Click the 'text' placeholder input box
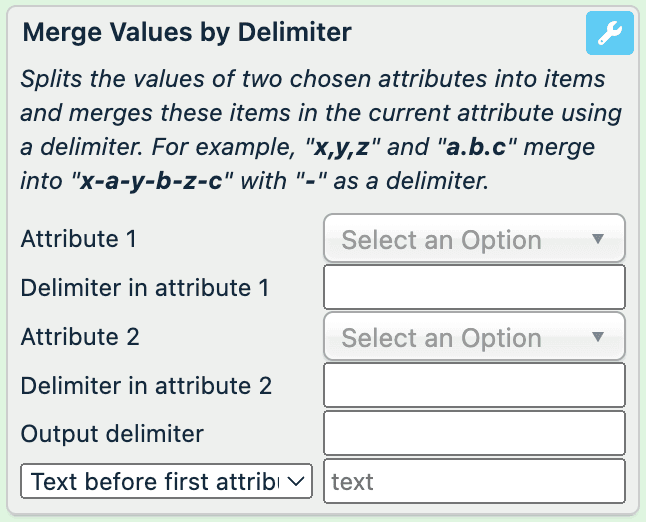 474,482
